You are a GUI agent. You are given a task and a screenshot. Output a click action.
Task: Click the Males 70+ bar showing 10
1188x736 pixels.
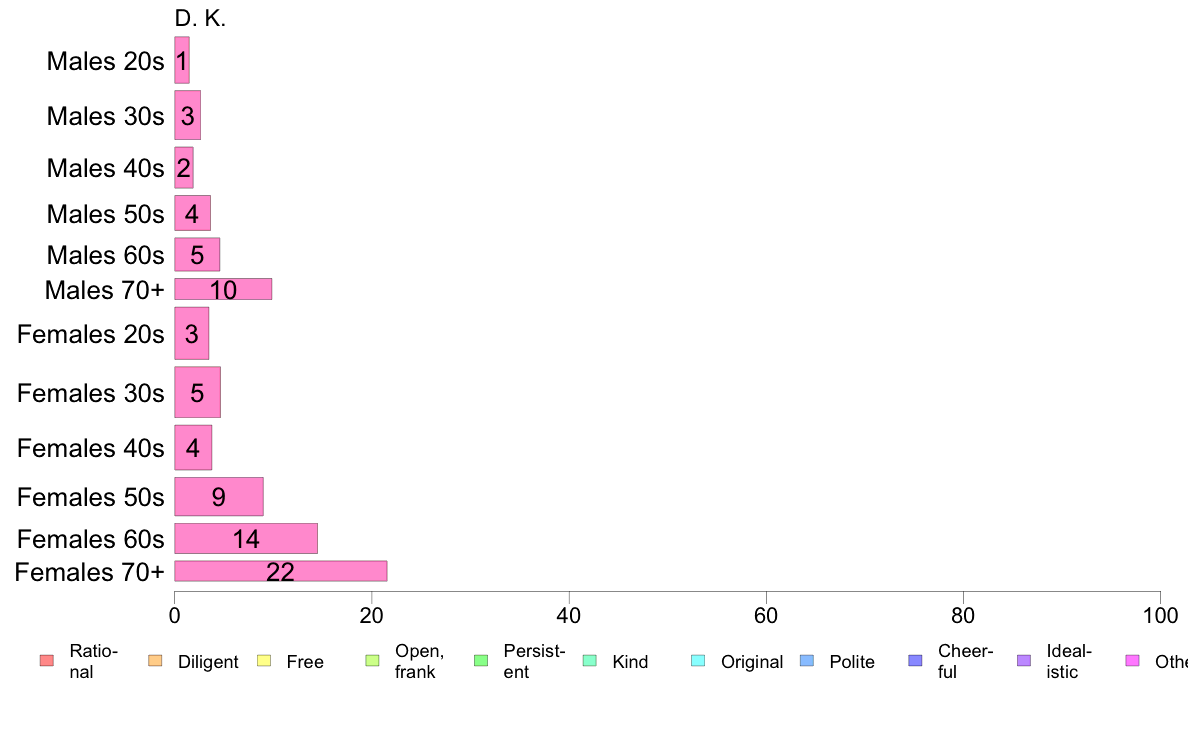[x=223, y=289]
